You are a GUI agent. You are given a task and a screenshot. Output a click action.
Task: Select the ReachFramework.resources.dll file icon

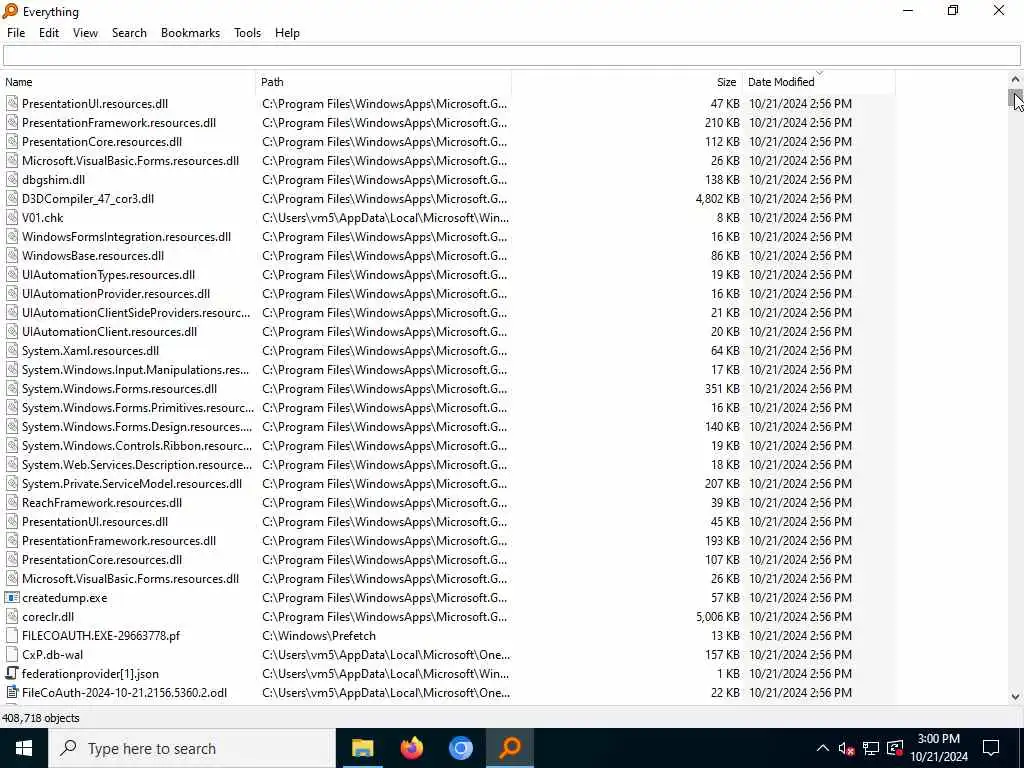[x=12, y=503]
